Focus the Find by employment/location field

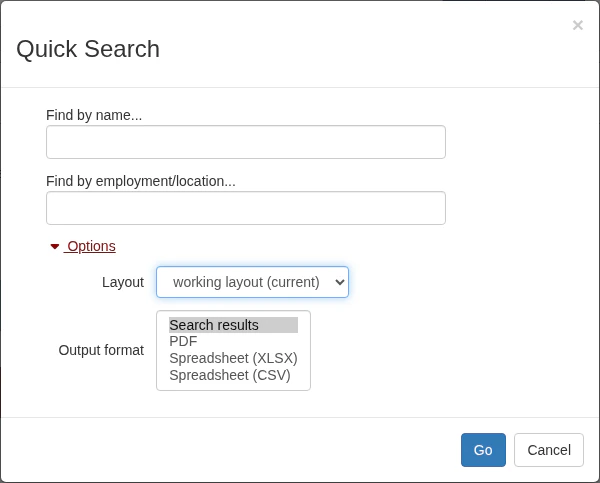246,208
